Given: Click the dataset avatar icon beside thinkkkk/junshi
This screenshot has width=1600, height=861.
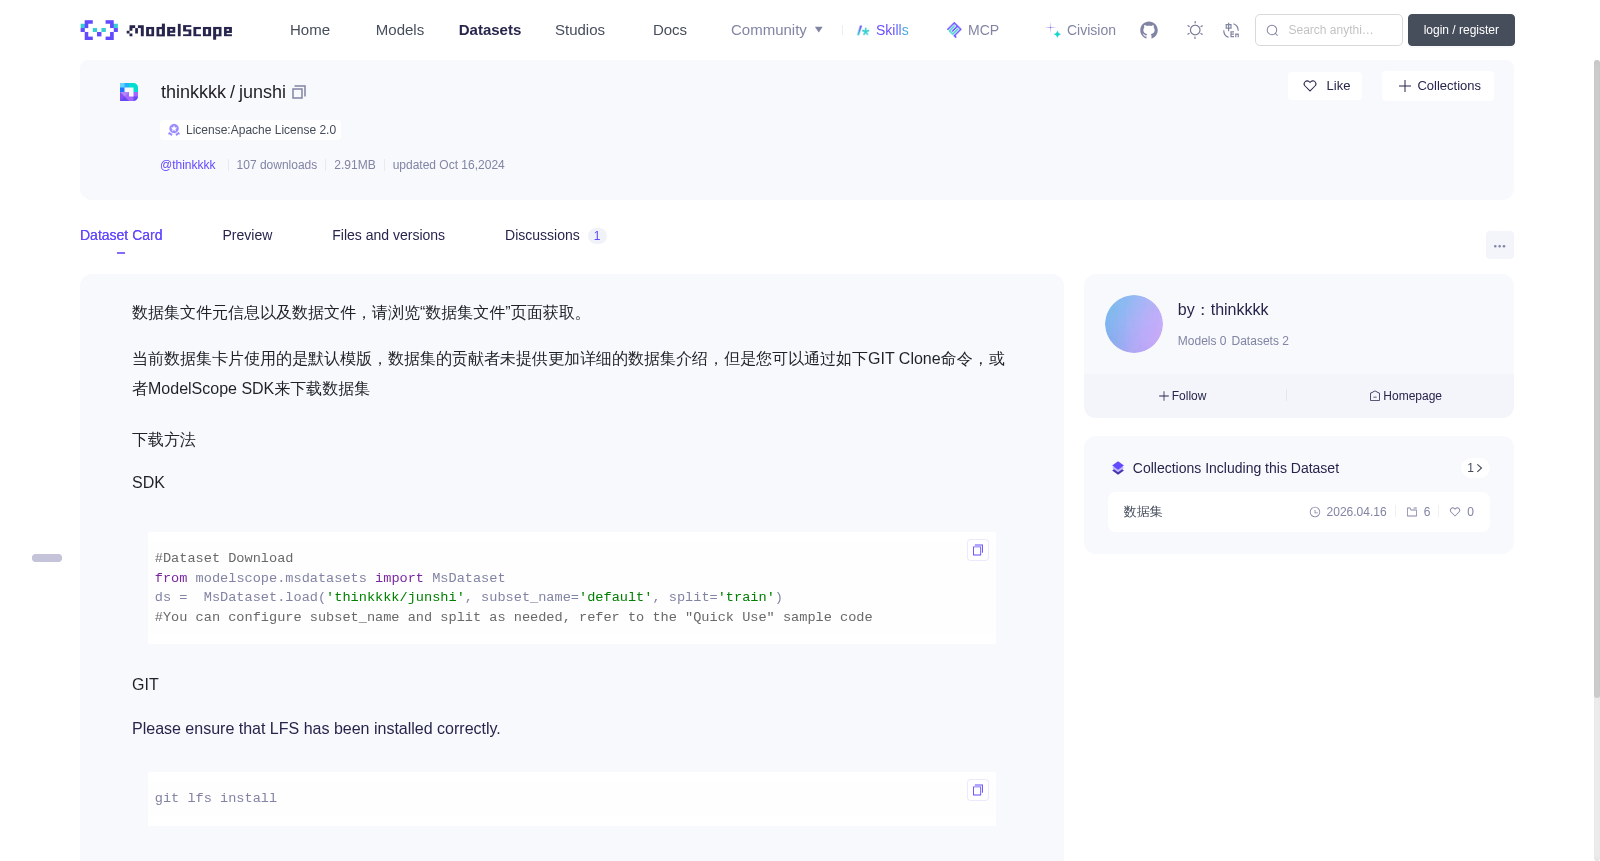Looking at the screenshot, I should click(x=129, y=92).
